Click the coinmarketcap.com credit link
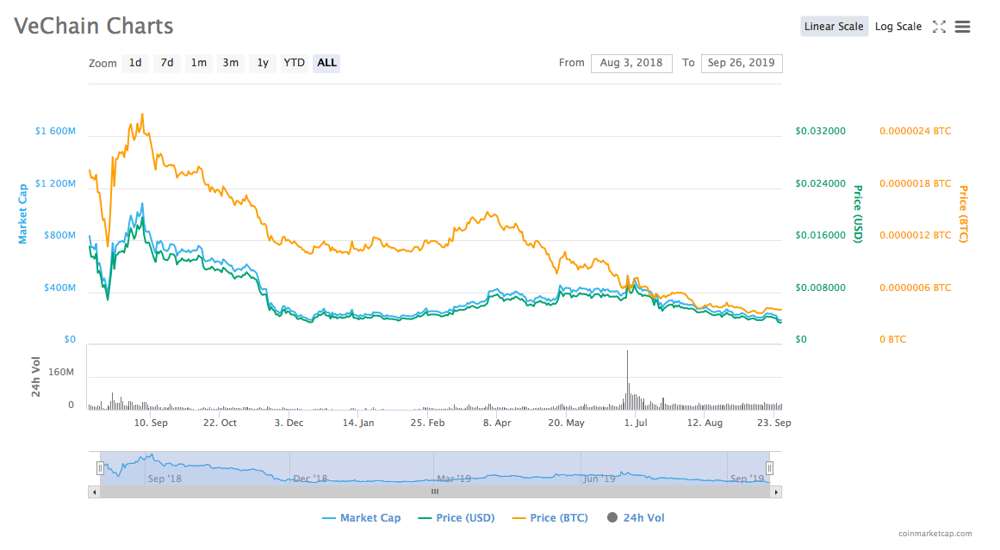 click(x=935, y=533)
